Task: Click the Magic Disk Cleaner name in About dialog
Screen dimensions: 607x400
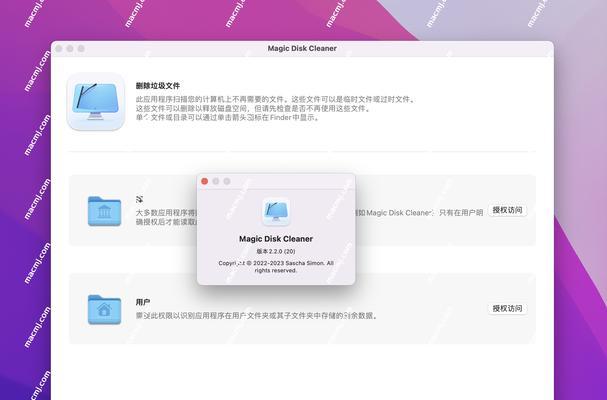Action: coord(276,239)
